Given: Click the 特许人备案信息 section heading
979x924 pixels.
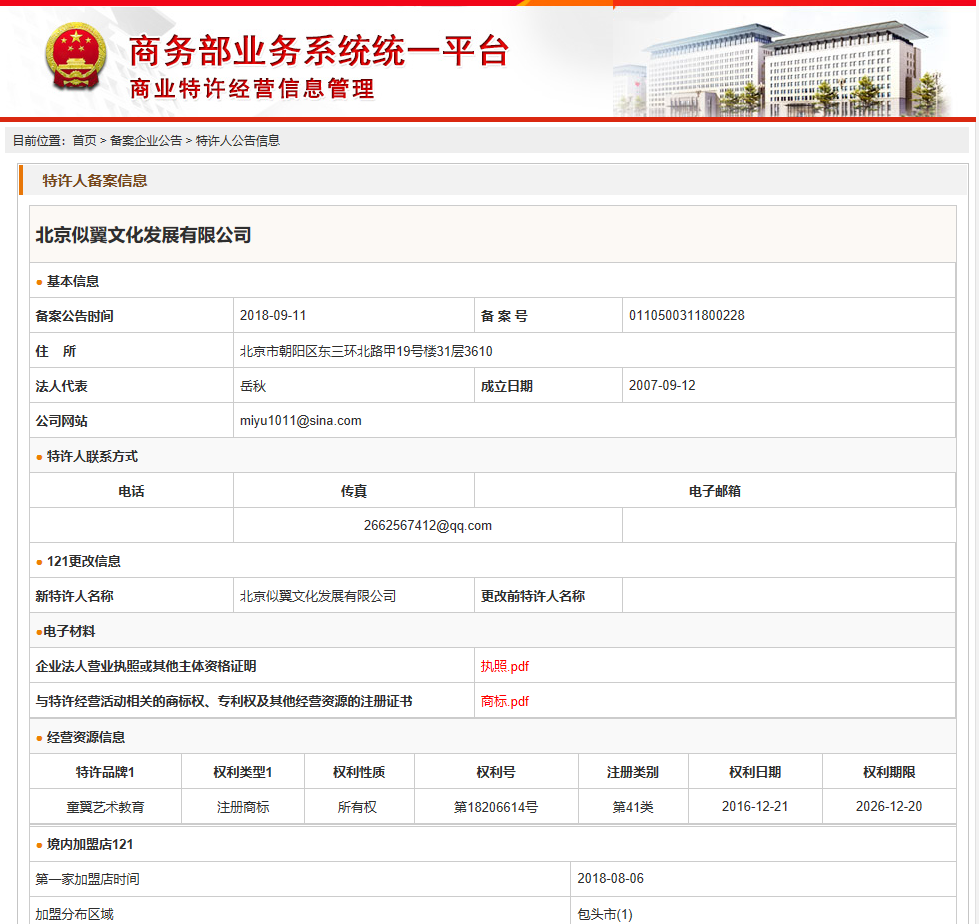Looking at the screenshot, I should click(x=95, y=181).
